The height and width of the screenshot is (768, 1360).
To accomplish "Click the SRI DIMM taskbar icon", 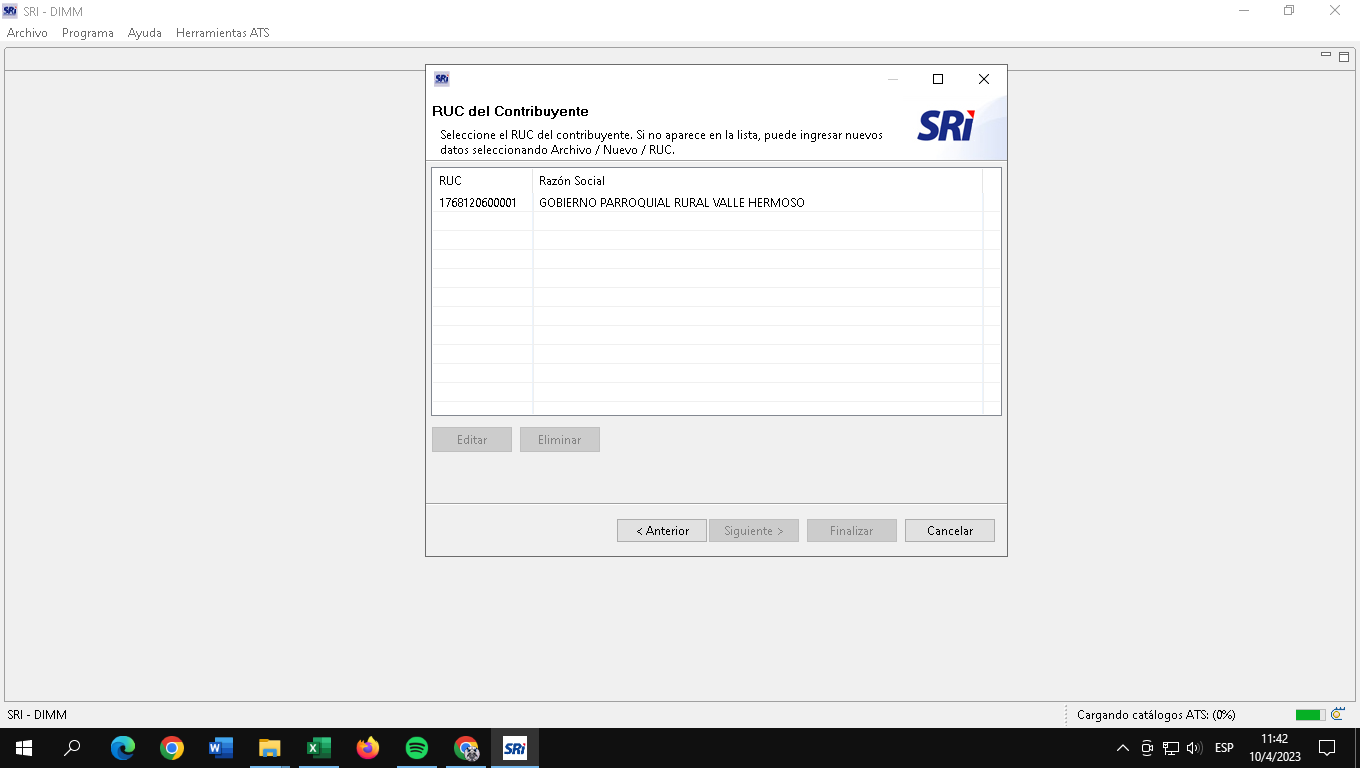I will click(x=515, y=748).
